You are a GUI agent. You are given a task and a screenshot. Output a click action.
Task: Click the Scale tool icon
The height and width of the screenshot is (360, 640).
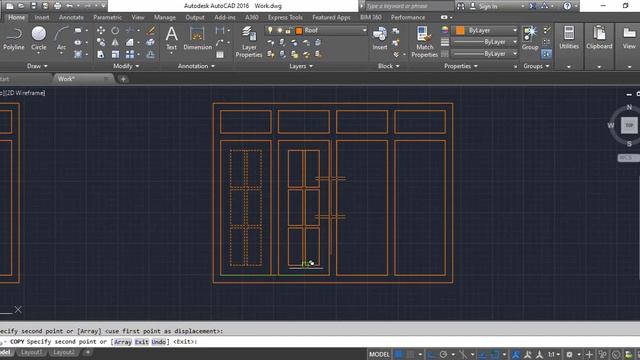pos(115,54)
